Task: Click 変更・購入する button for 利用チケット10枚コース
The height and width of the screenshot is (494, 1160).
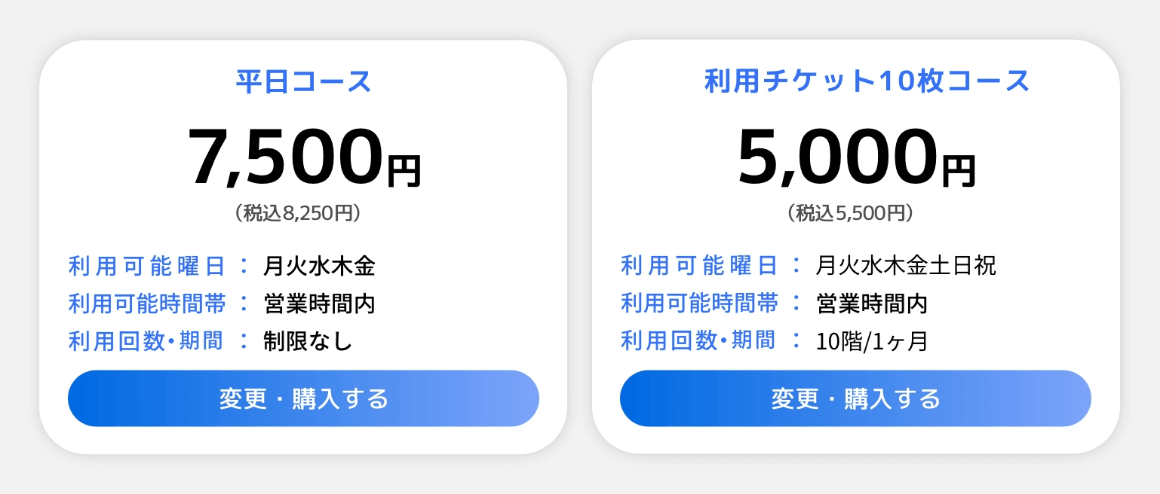Action: pos(855,398)
